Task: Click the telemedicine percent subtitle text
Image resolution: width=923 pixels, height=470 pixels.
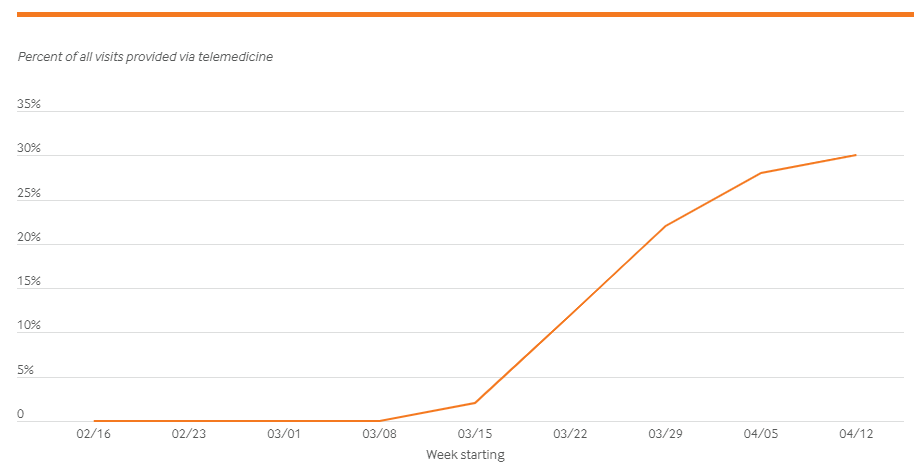Action: point(145,57)
